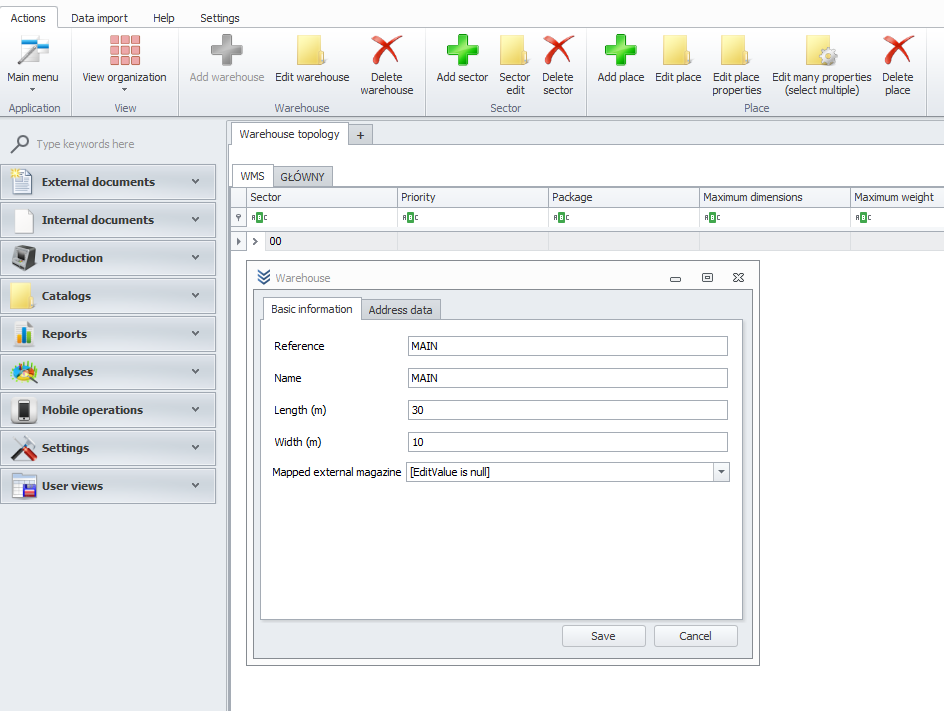The width and height of the screenshot is (944, 711).
Task: Add a new tab with the plus button
Action: click(x=361, y=135)
